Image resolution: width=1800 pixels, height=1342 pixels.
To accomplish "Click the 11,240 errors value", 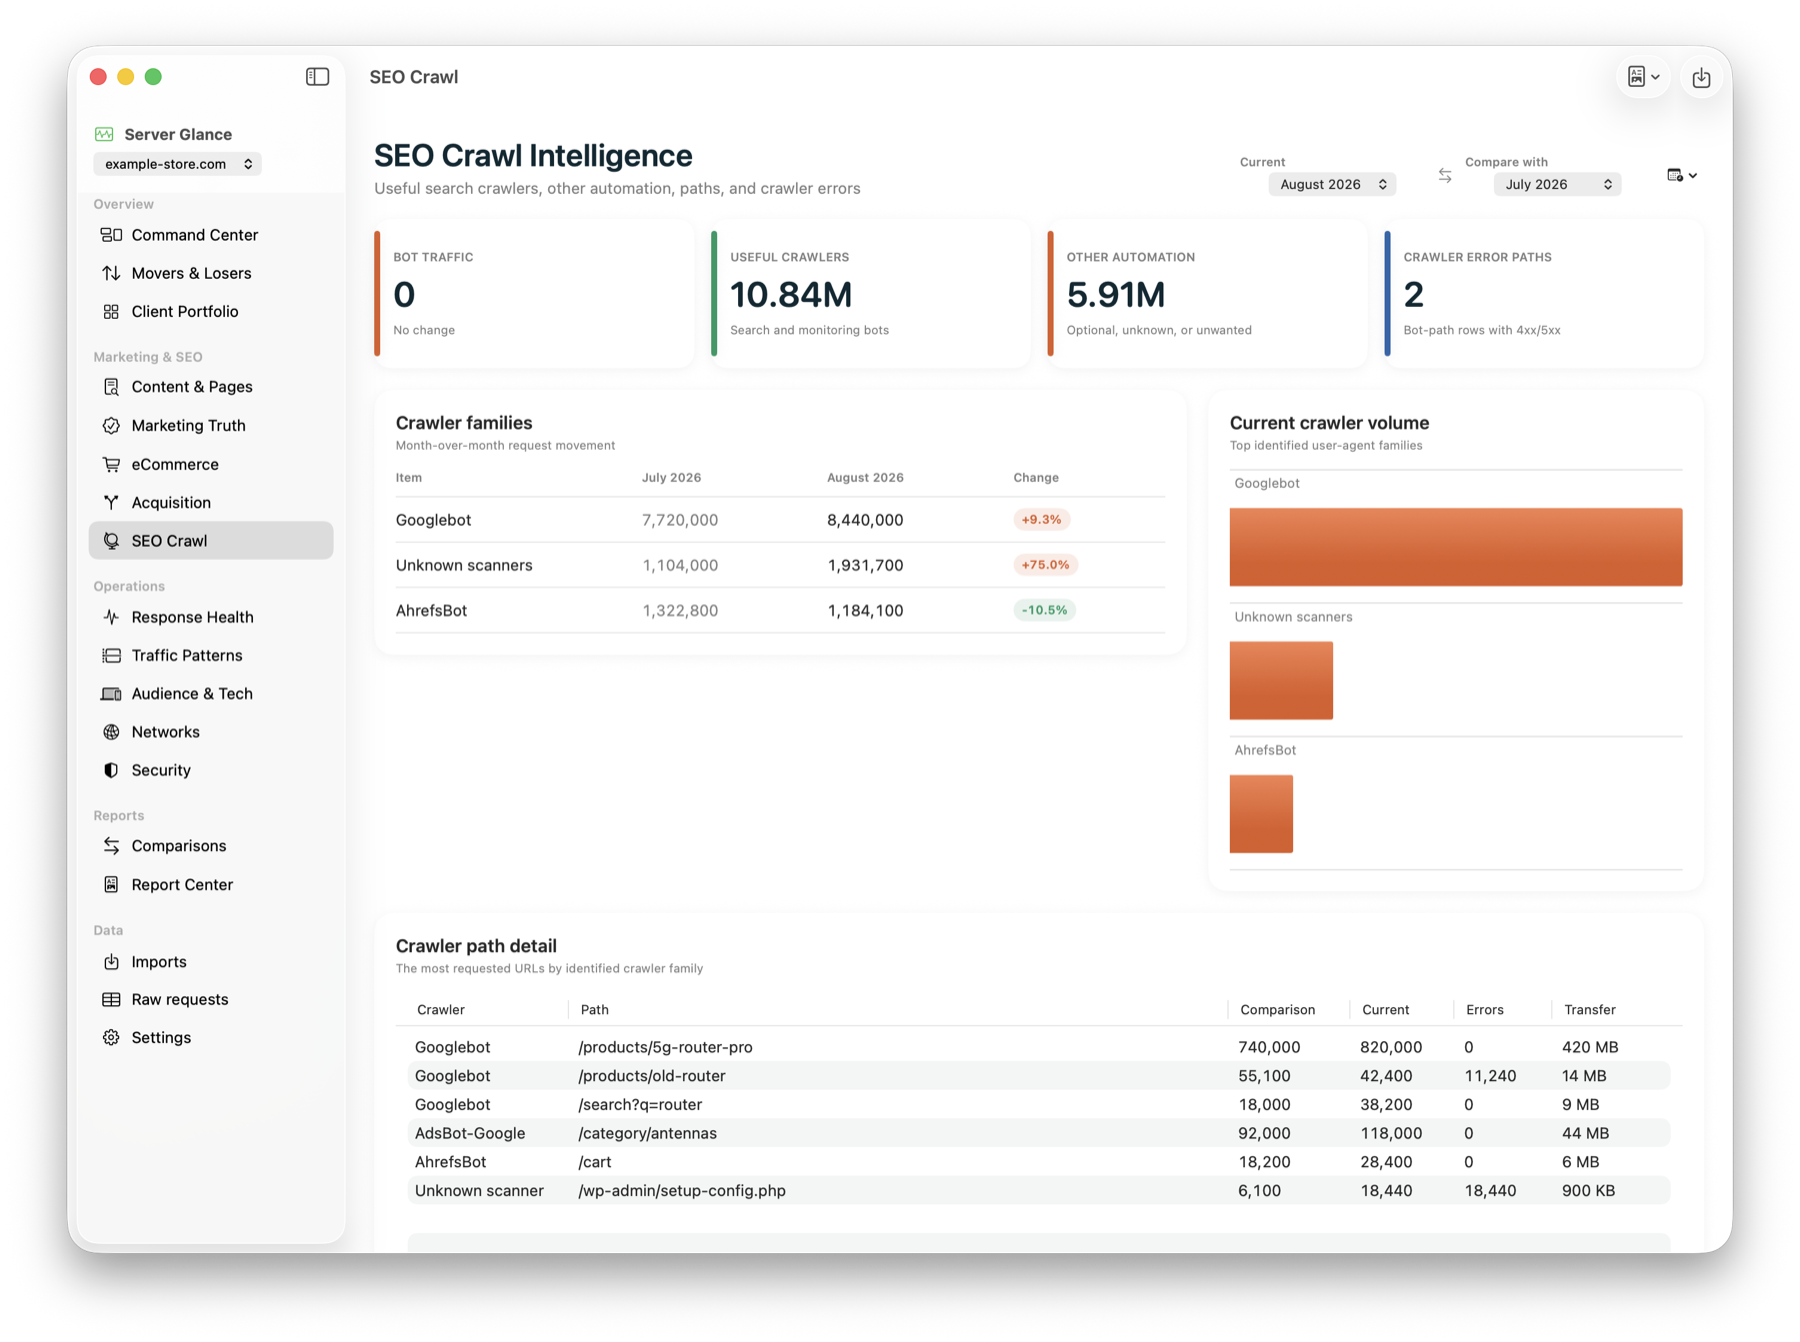I will (x=1490, y=1076).
